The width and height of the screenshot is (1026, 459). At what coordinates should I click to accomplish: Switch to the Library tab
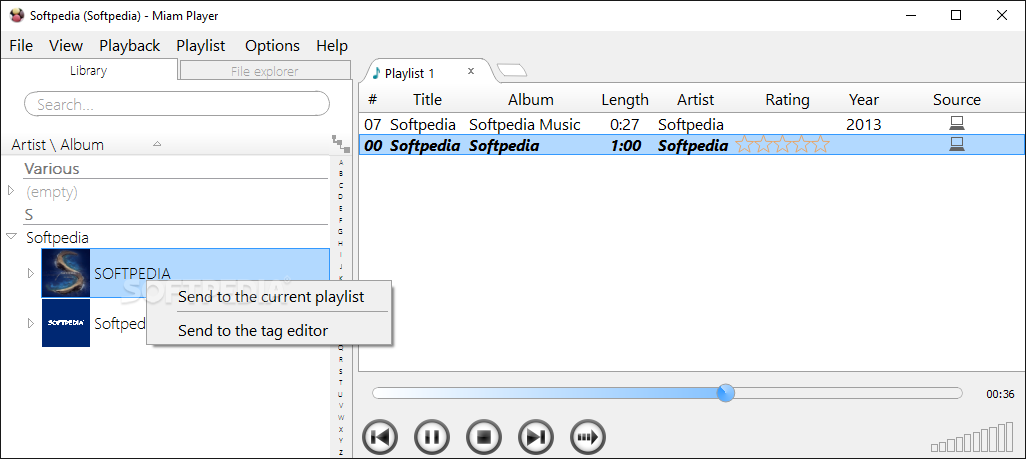[x=88, y=71]
